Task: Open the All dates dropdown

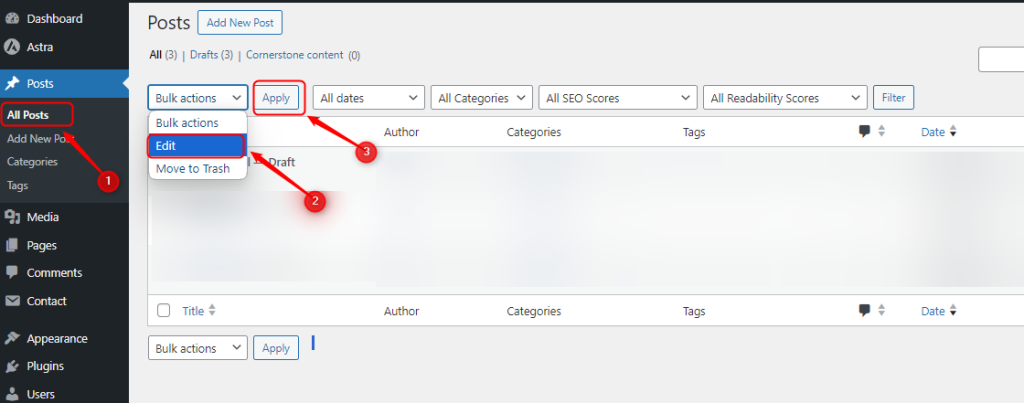Action: click(369, 98)
